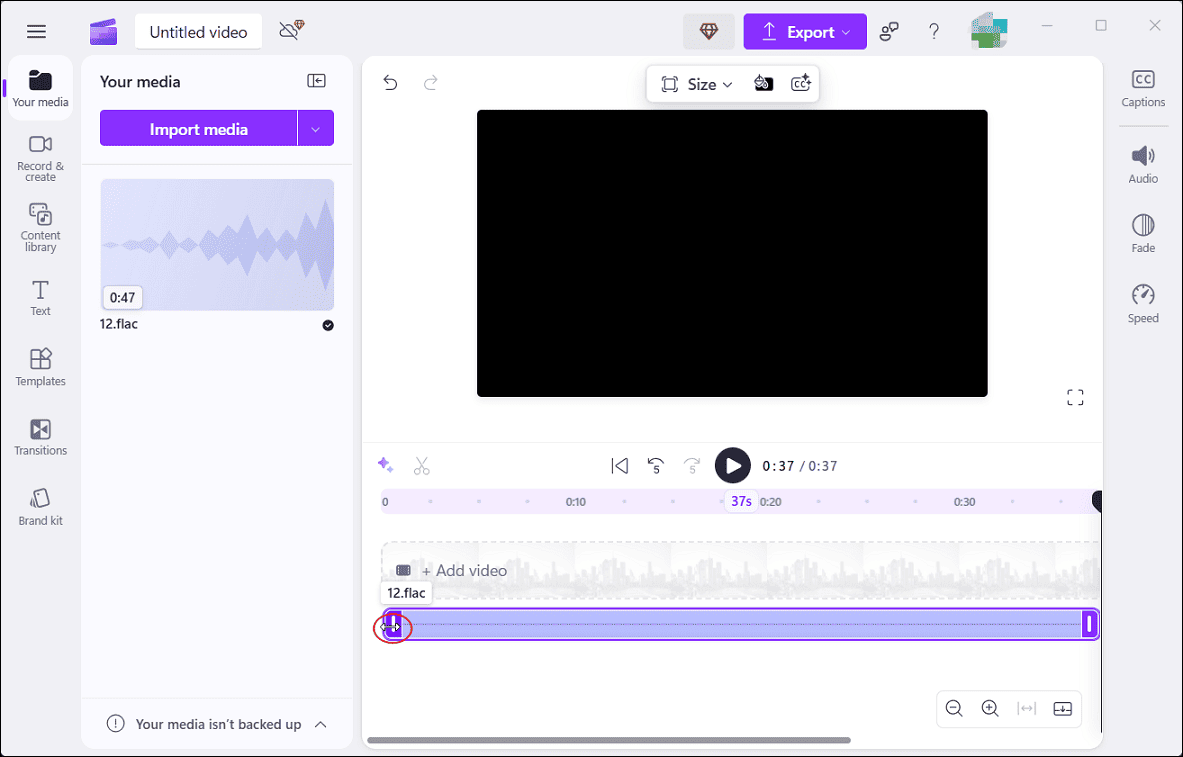The width and height of the screenshot is (1183, 757).
Task: Skip back to the start
Action: tap(619, 466)
